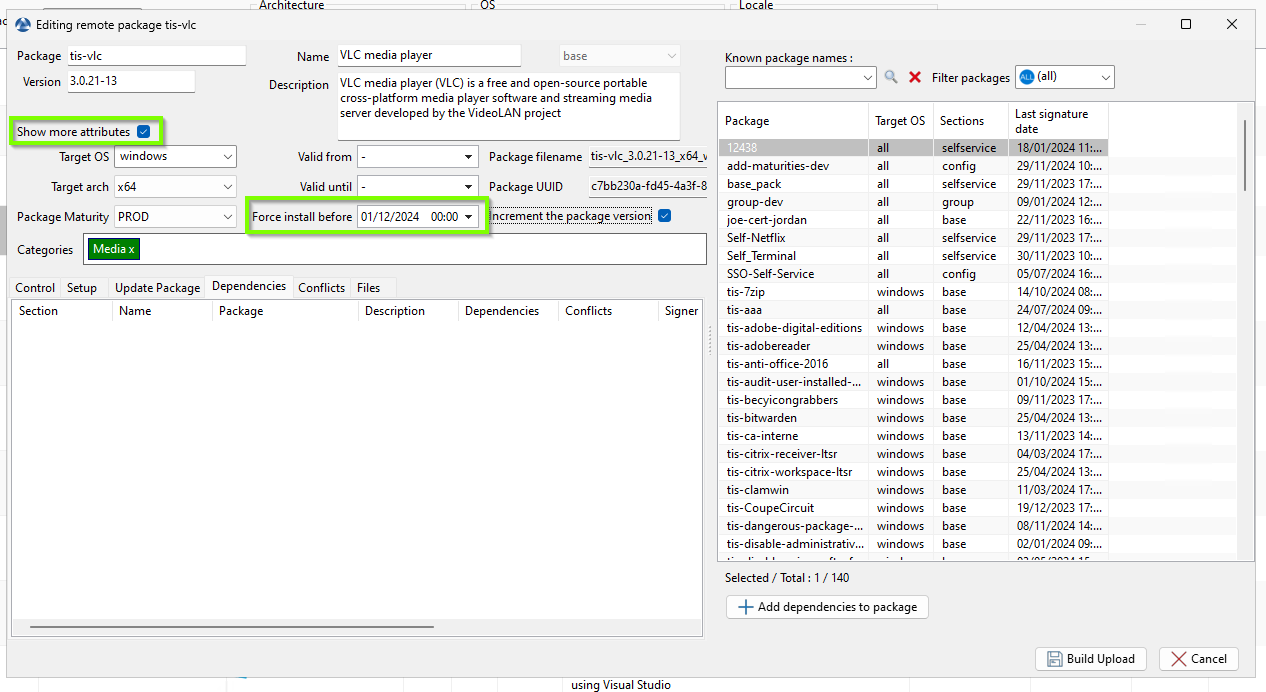
Task: Open the Target OS dropdown
Action: [229, 157]
